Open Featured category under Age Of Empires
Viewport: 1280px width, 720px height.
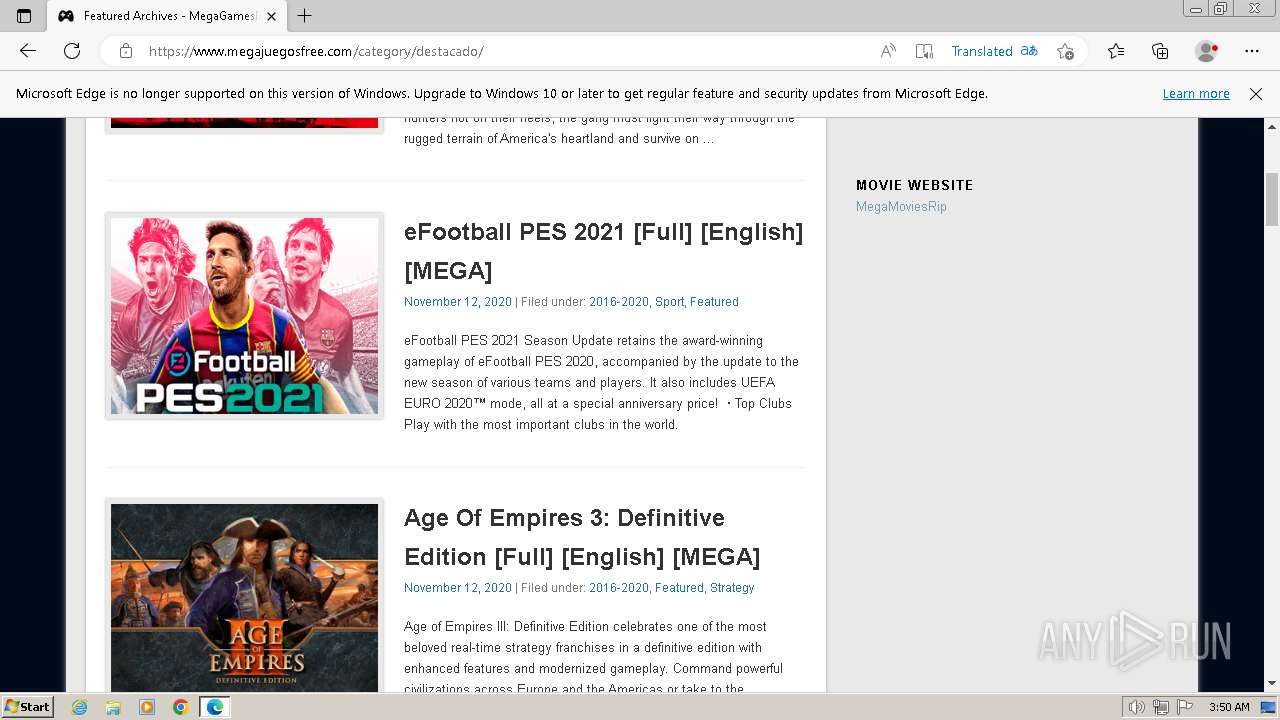pos(679,588)
